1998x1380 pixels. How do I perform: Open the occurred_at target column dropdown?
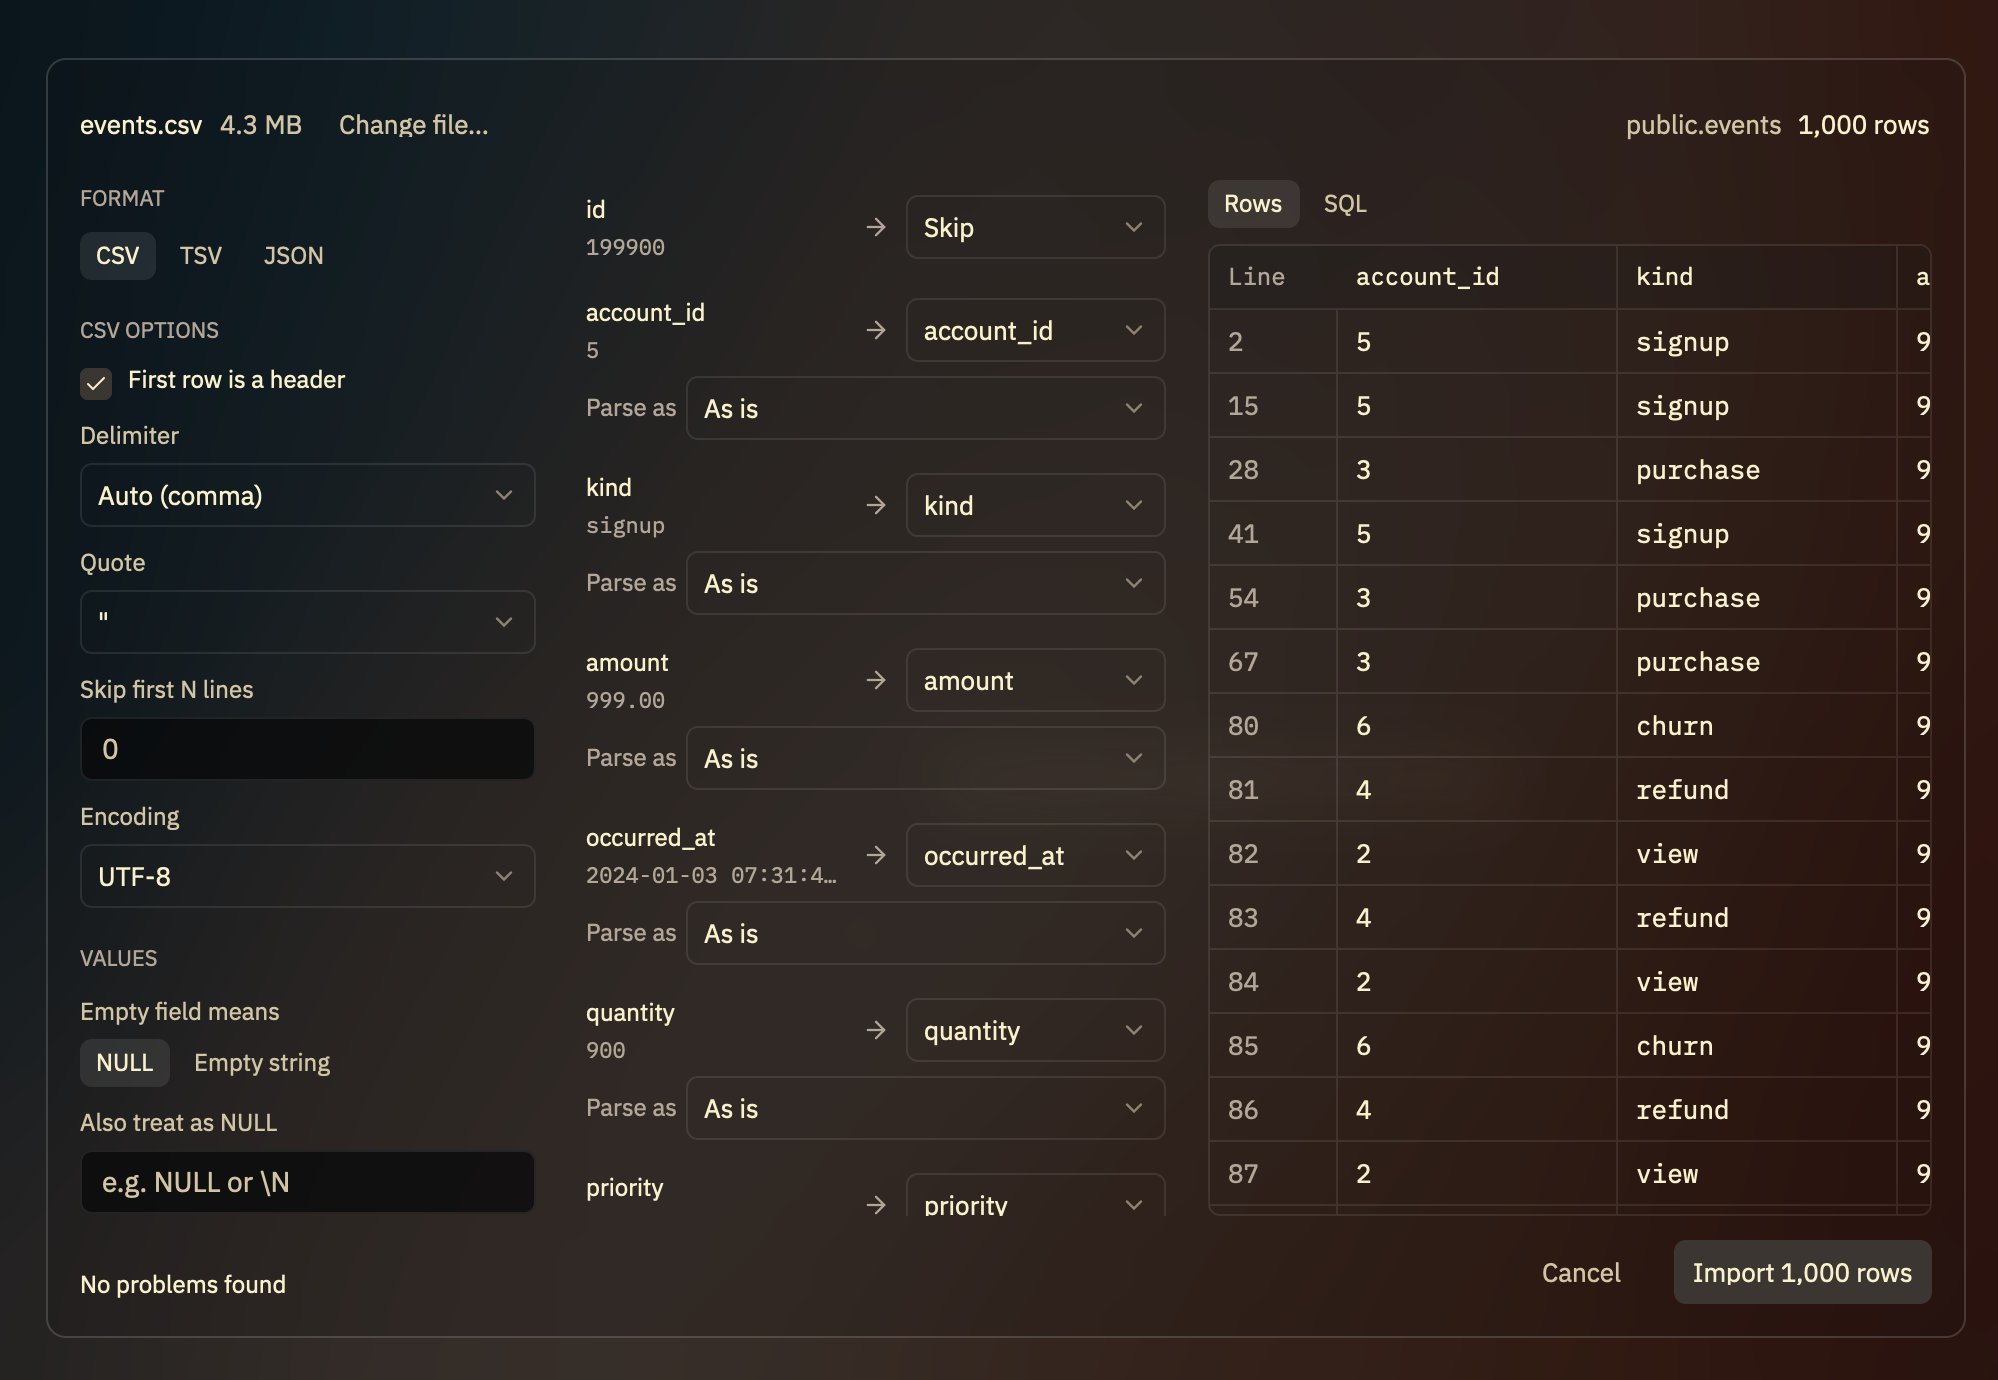(x=1035, y=855)
